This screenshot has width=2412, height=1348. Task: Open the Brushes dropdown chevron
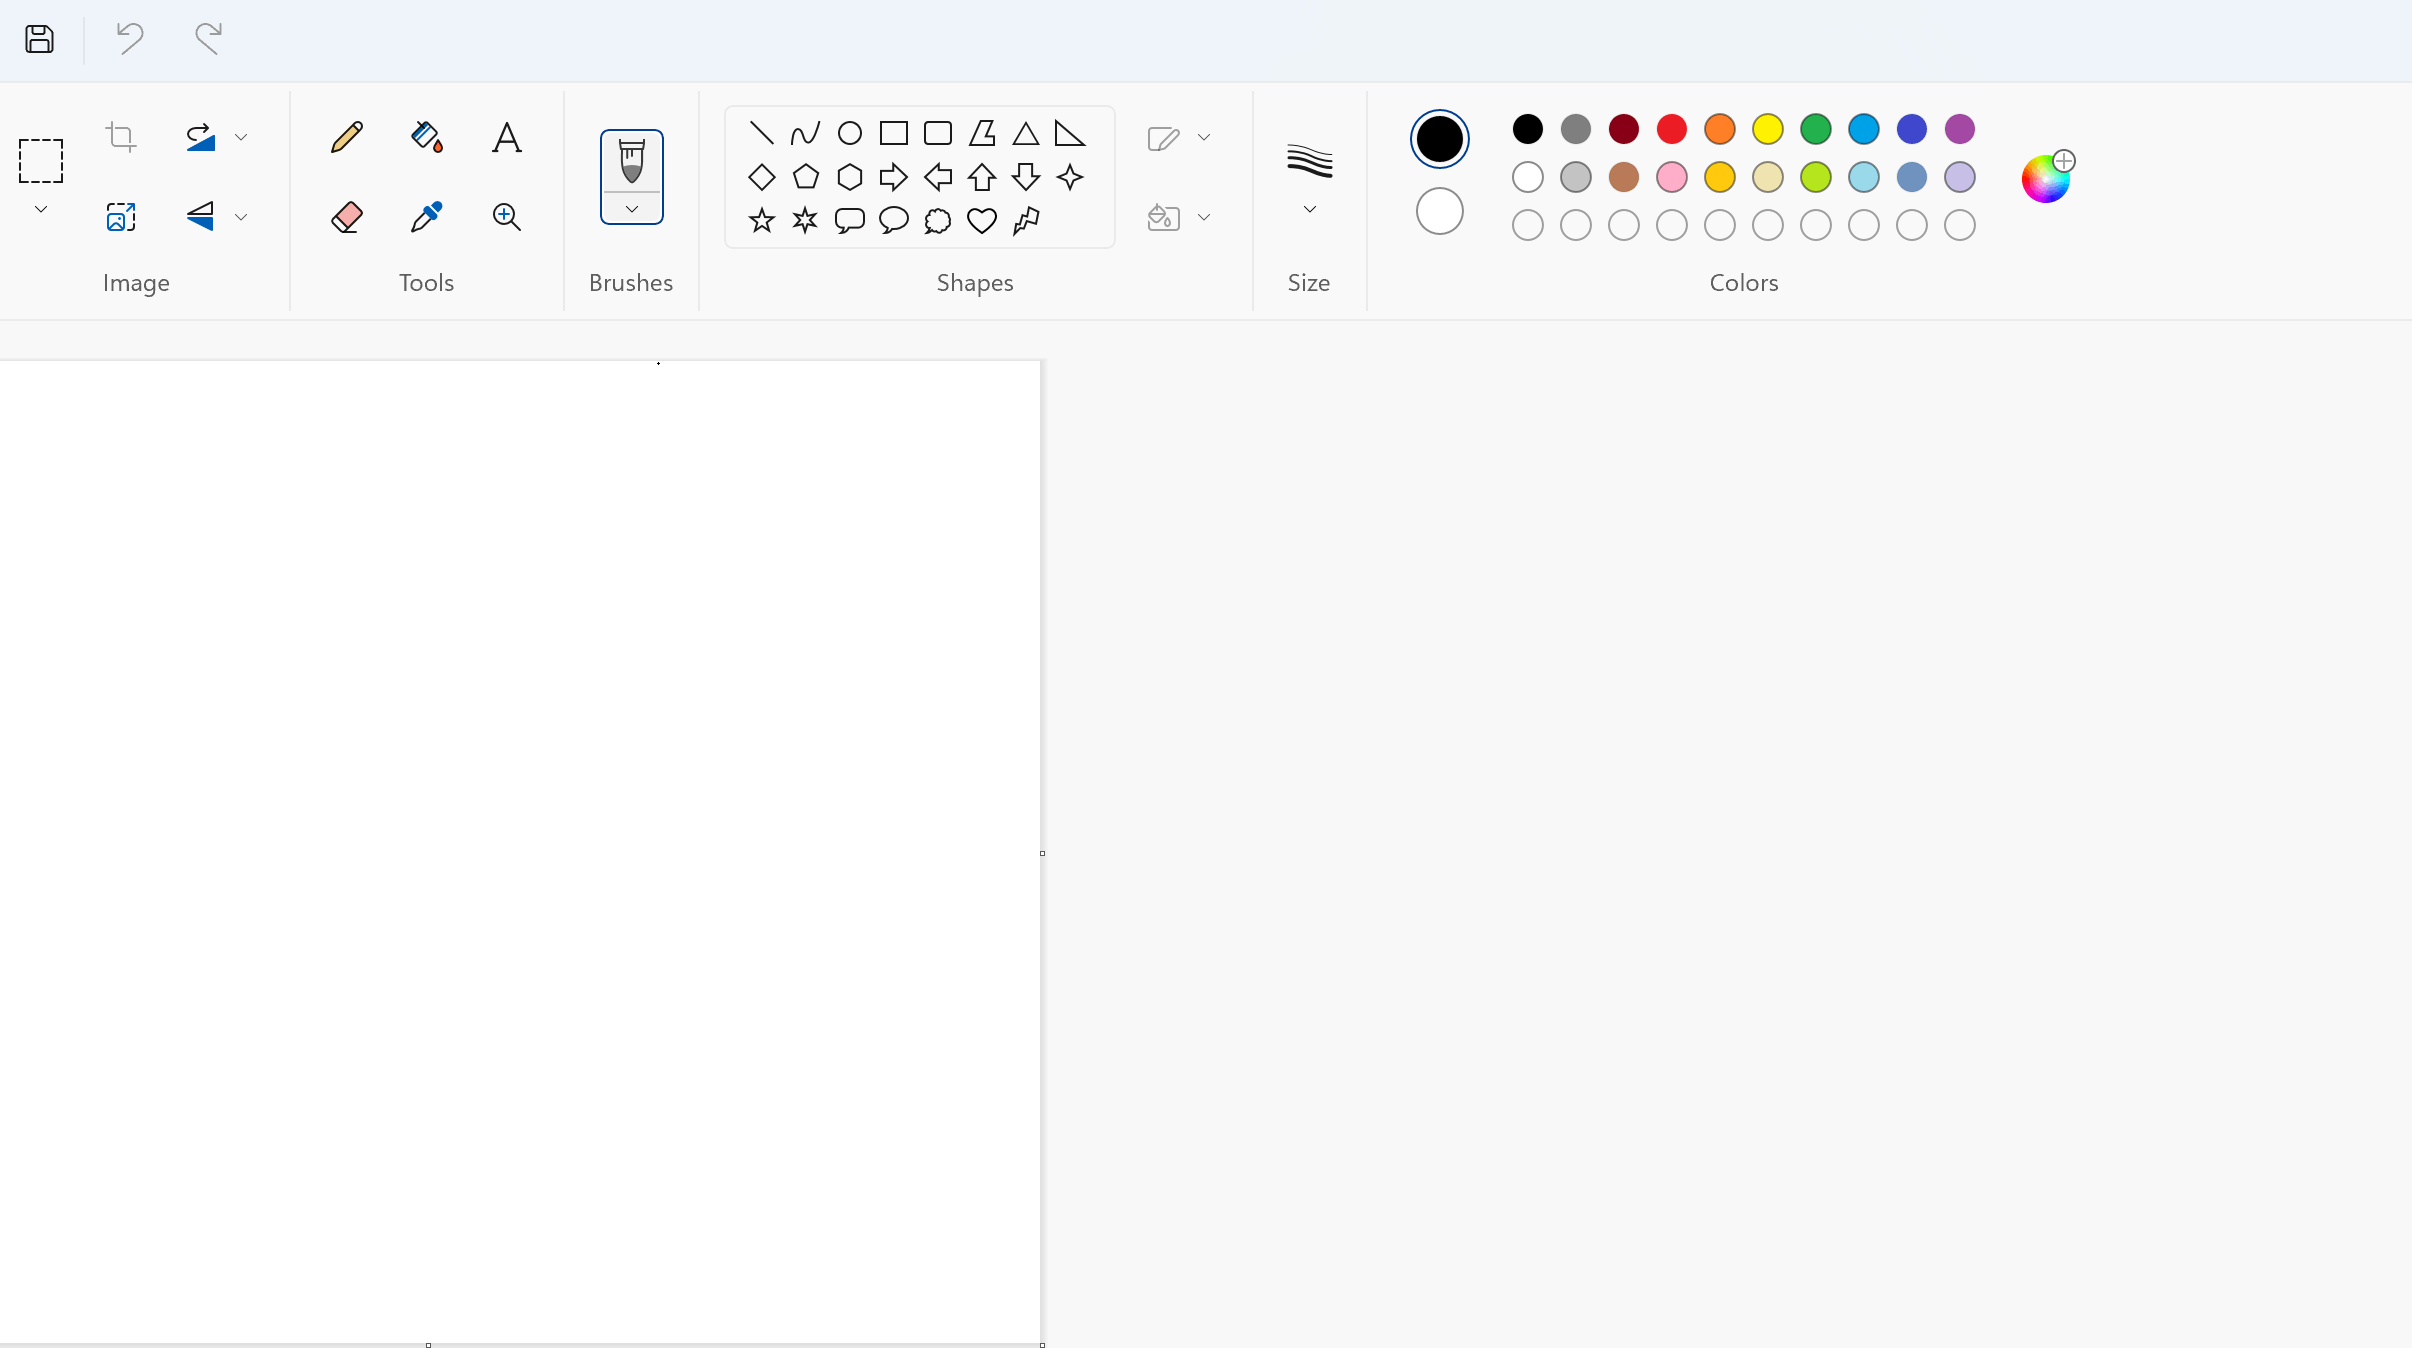(632, 209)
